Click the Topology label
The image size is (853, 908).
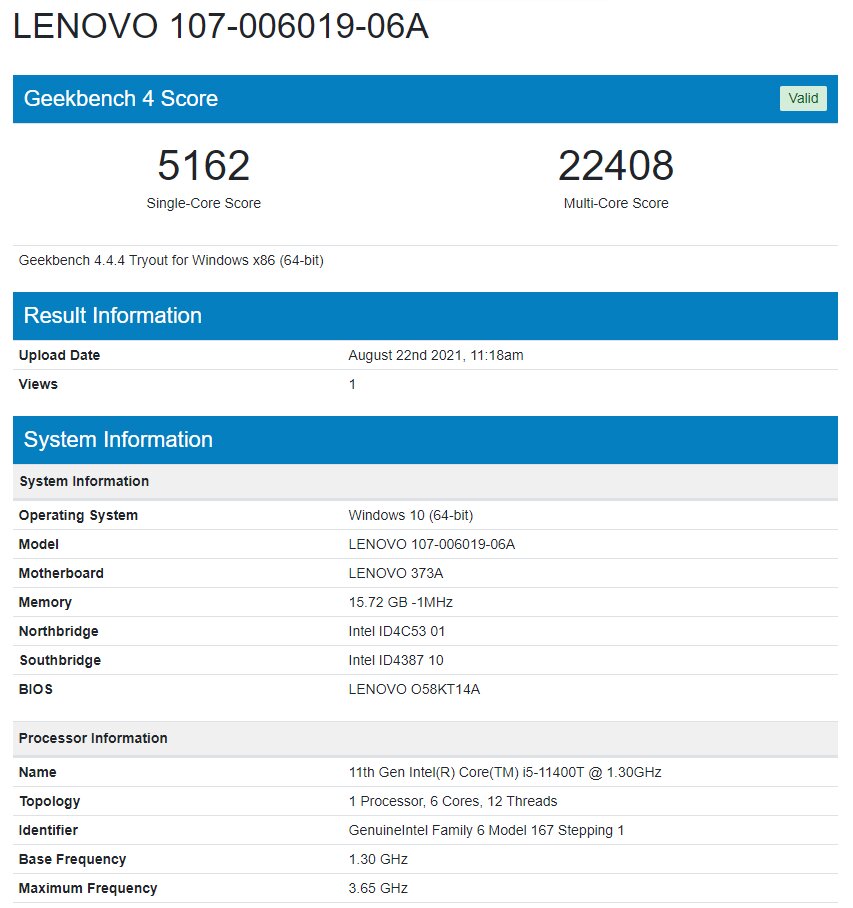[49, 801]
